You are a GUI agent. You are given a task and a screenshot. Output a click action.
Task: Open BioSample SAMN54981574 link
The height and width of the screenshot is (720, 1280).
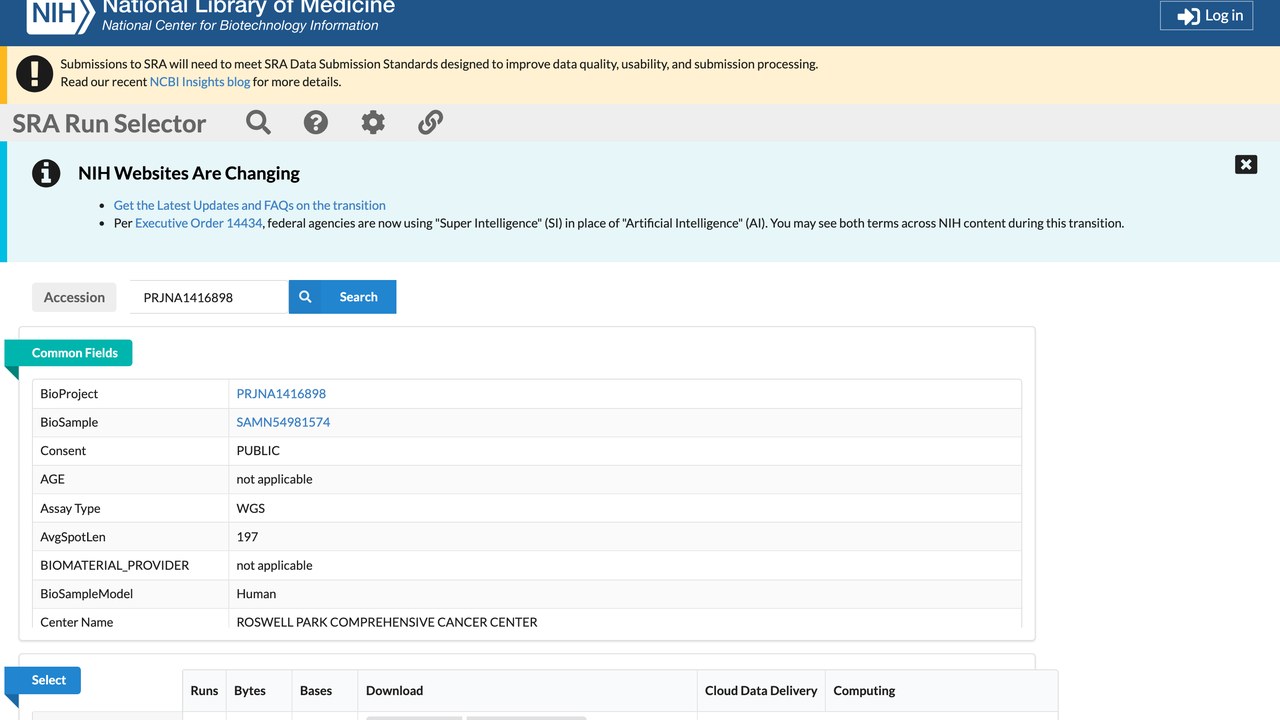coord(283,422)
